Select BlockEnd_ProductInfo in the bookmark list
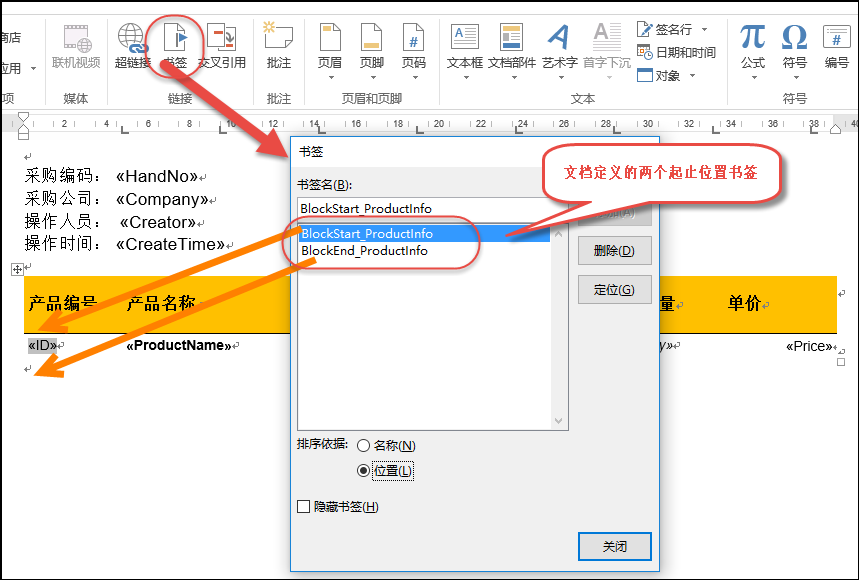 424,251
